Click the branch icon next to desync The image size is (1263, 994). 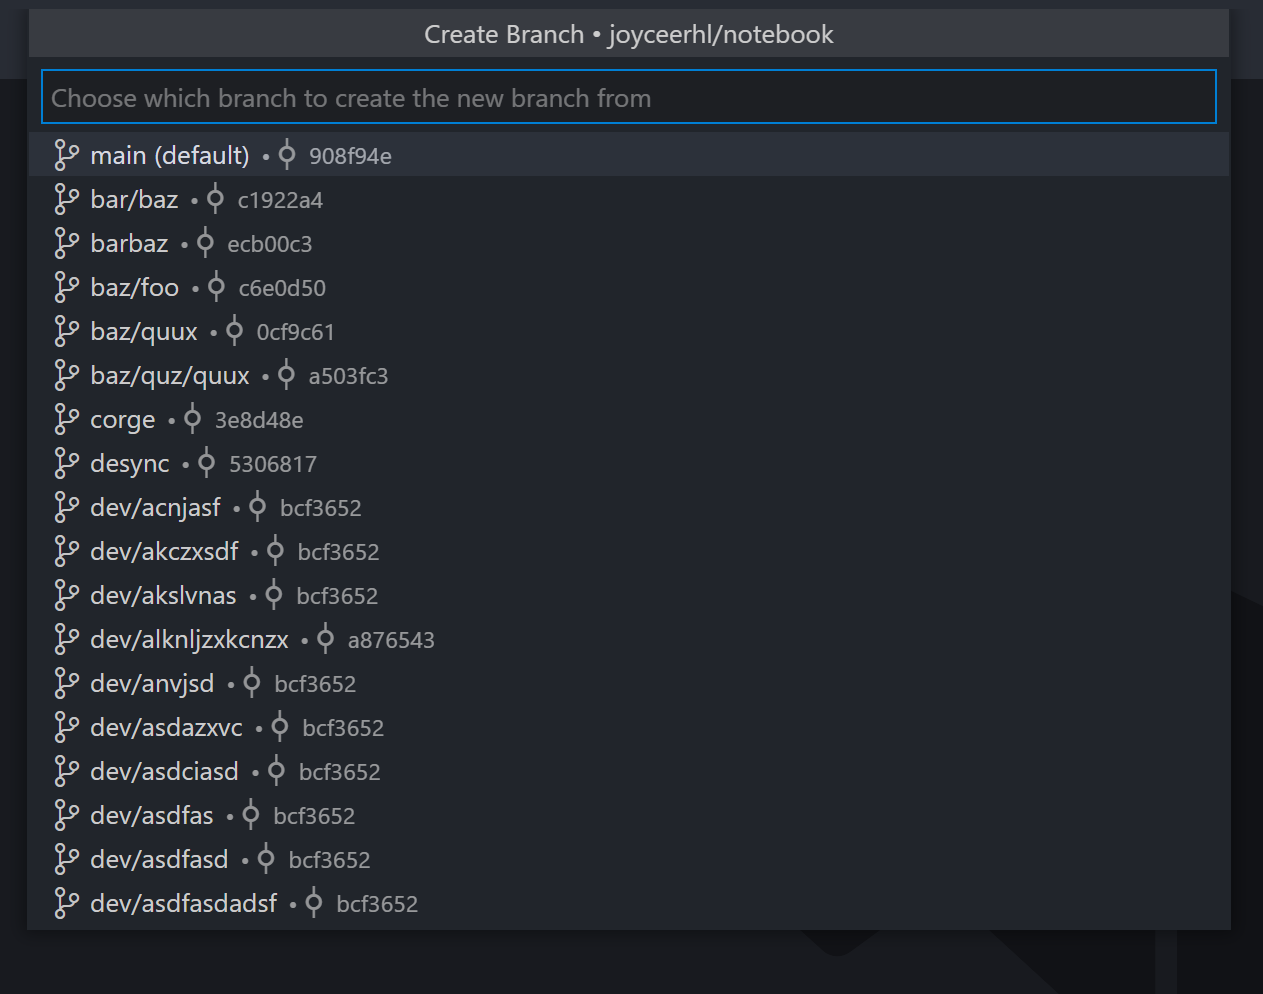click(66, 463)
